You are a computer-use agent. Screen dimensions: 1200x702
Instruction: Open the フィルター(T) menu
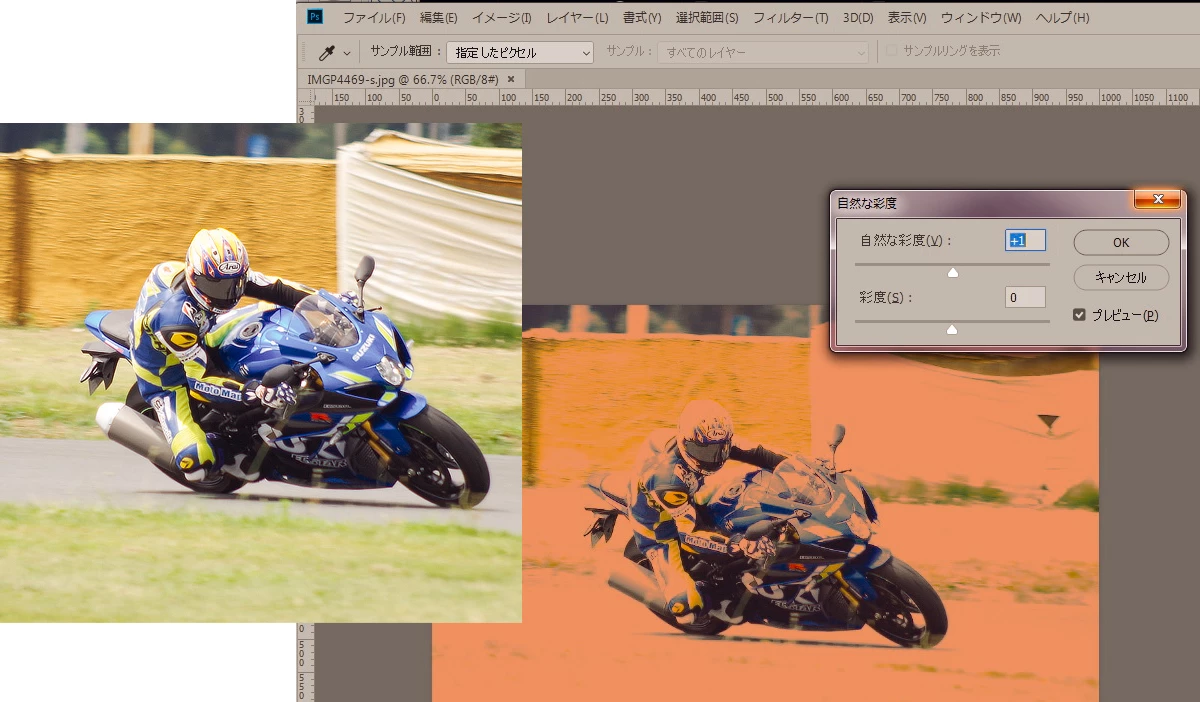pos(790,18)
